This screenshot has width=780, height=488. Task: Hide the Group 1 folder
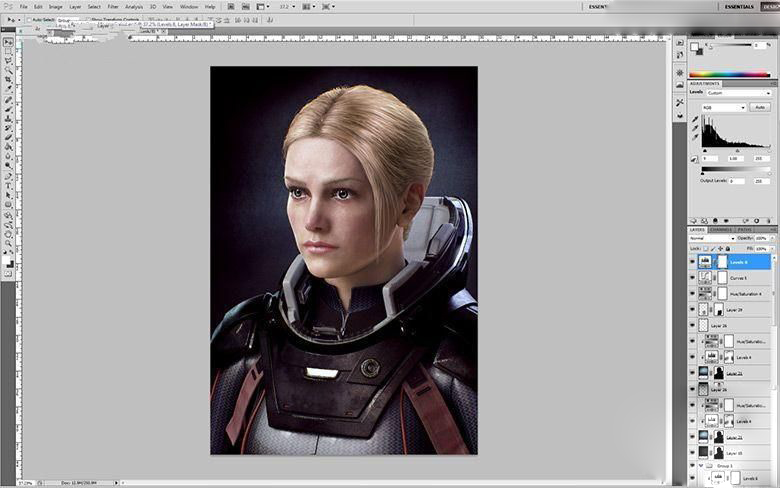692,466
